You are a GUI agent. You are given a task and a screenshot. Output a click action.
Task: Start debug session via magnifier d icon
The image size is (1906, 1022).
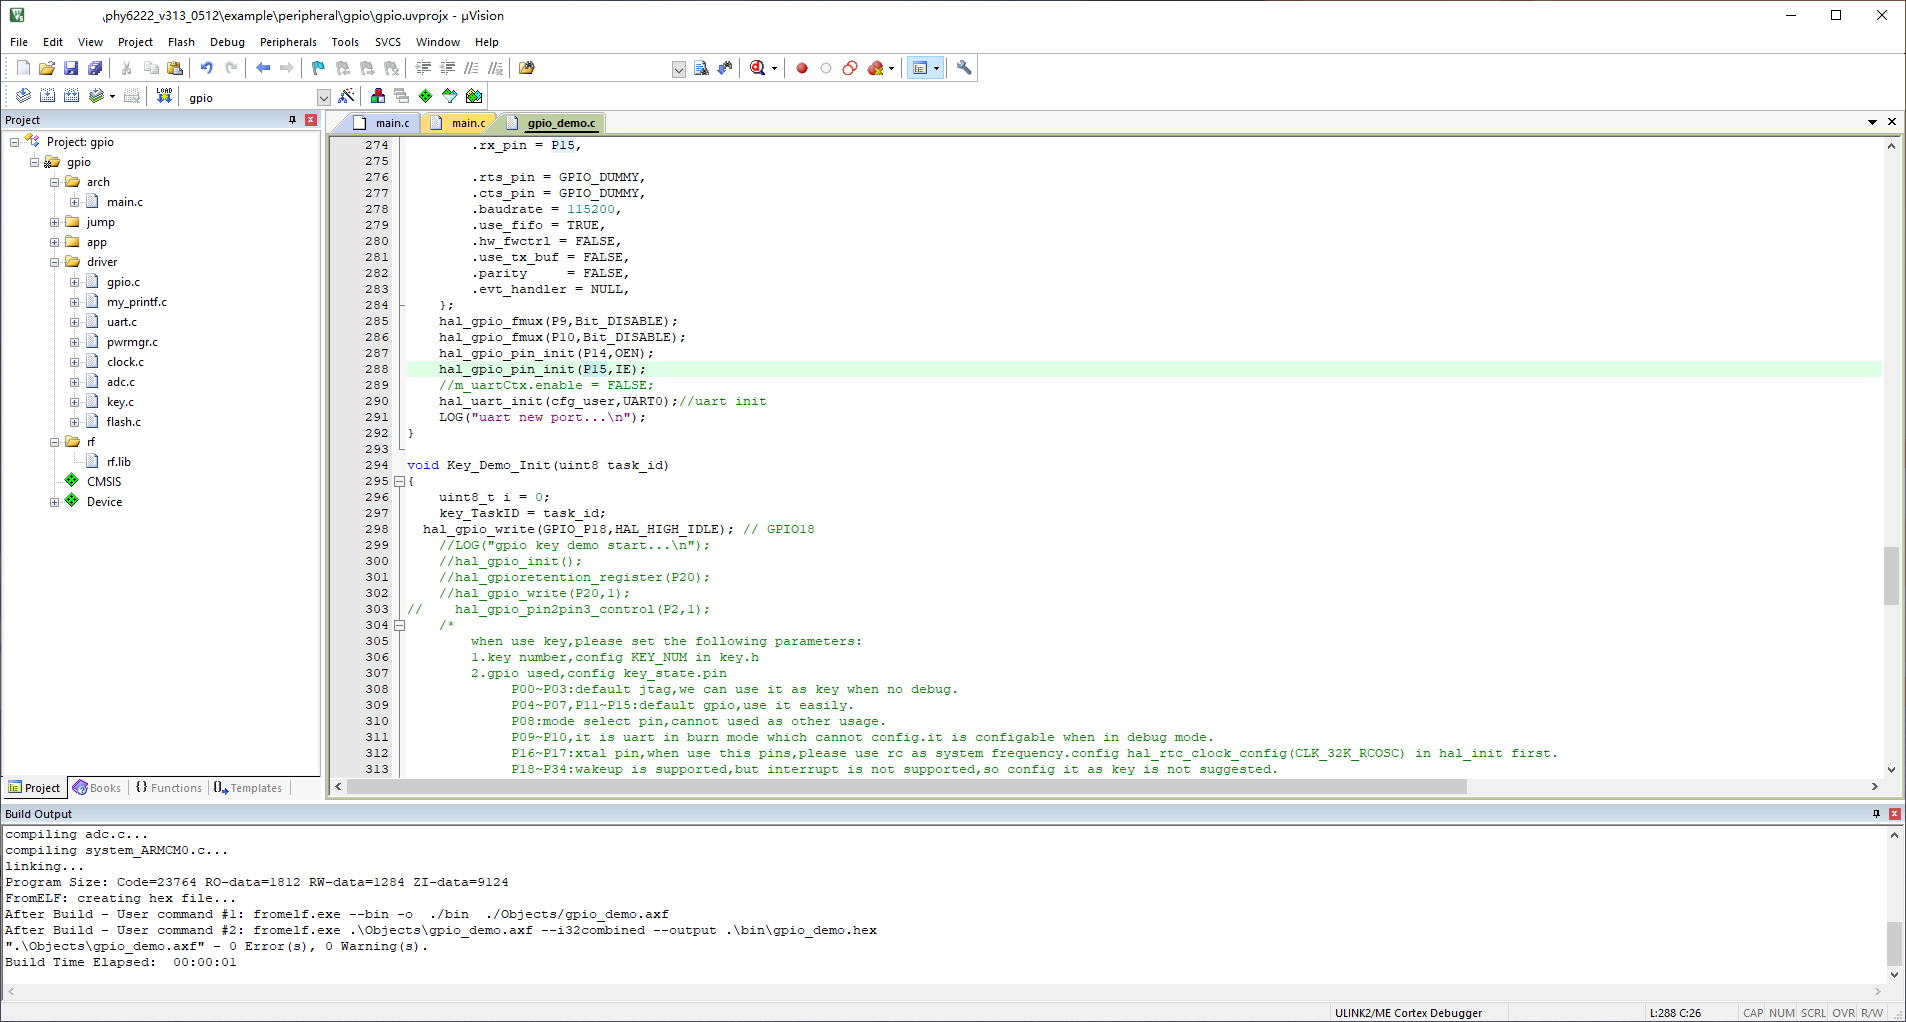pyautogui.click(x=758, y=68)
